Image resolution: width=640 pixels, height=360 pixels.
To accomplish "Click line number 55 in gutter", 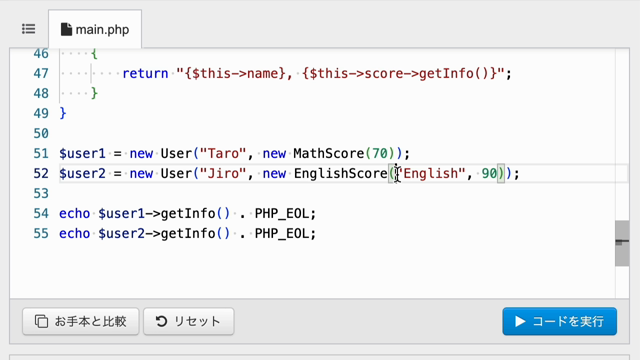I will pos(41,233).
